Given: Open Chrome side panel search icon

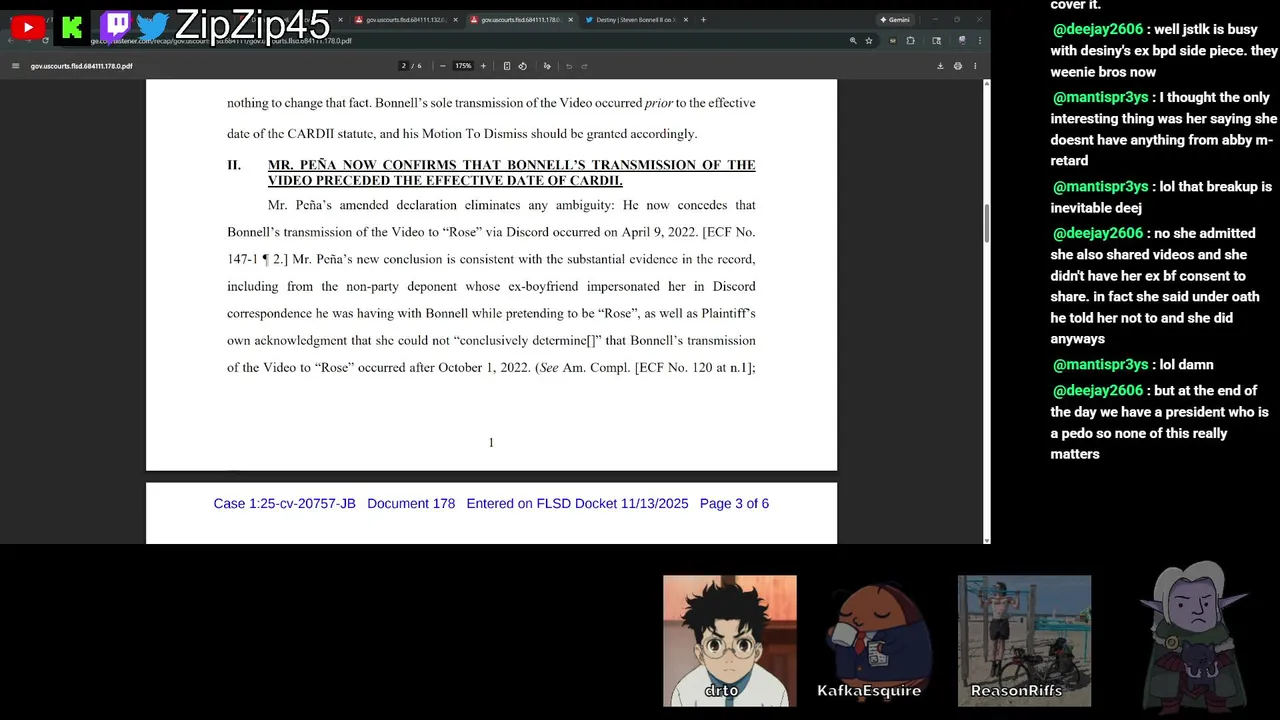Looking at the screenshot, I should (x=936, y=41).
